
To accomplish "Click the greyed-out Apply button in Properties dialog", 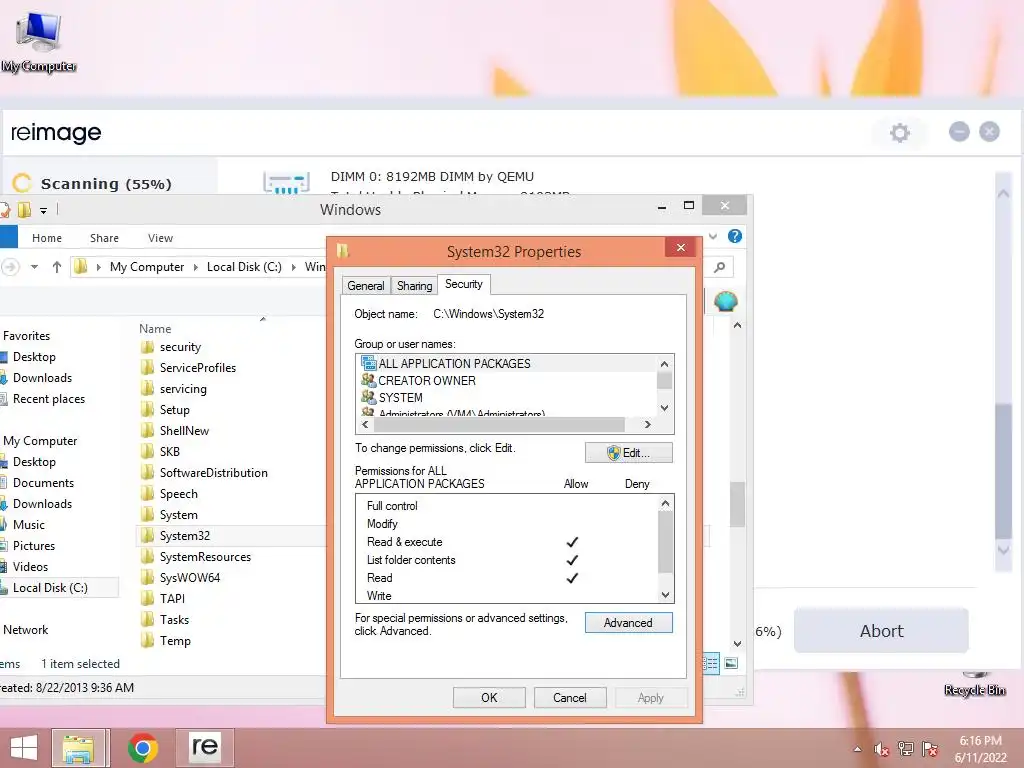I will 650,697.
